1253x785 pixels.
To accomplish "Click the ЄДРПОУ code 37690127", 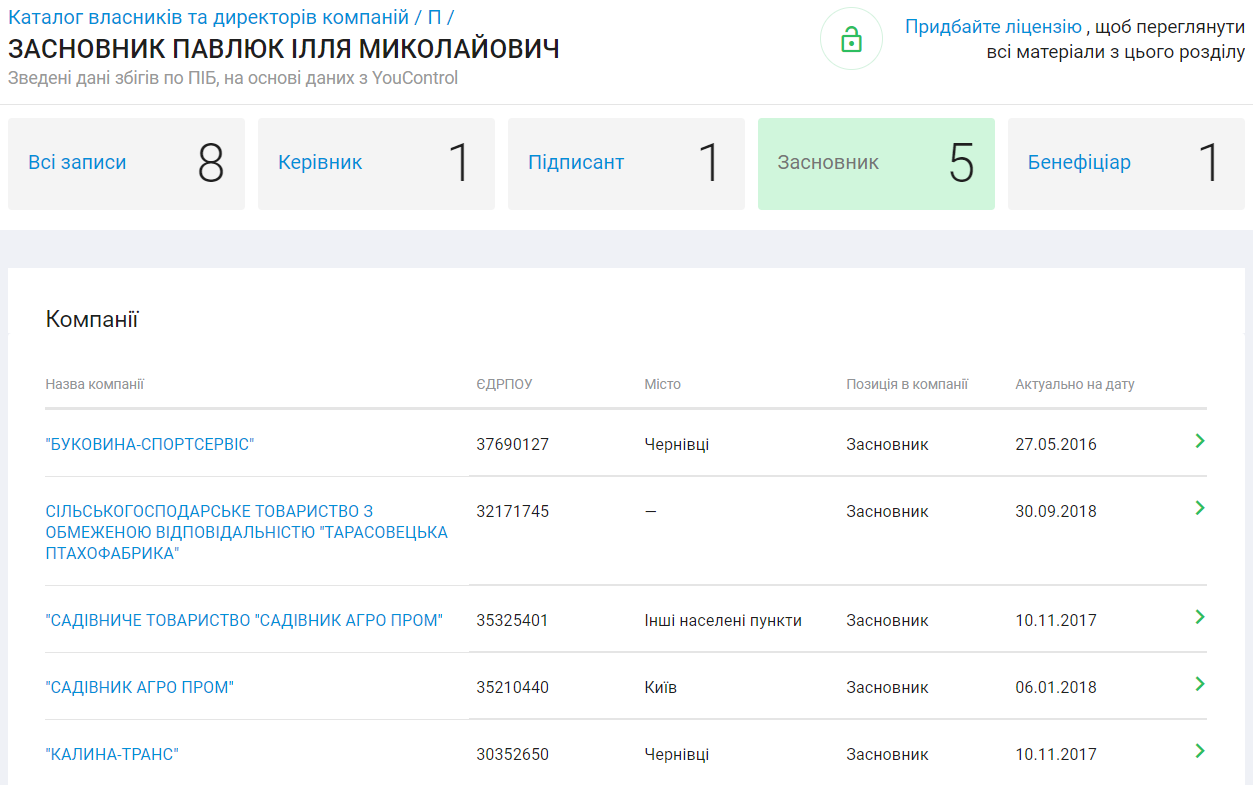I will pos(511,442).
